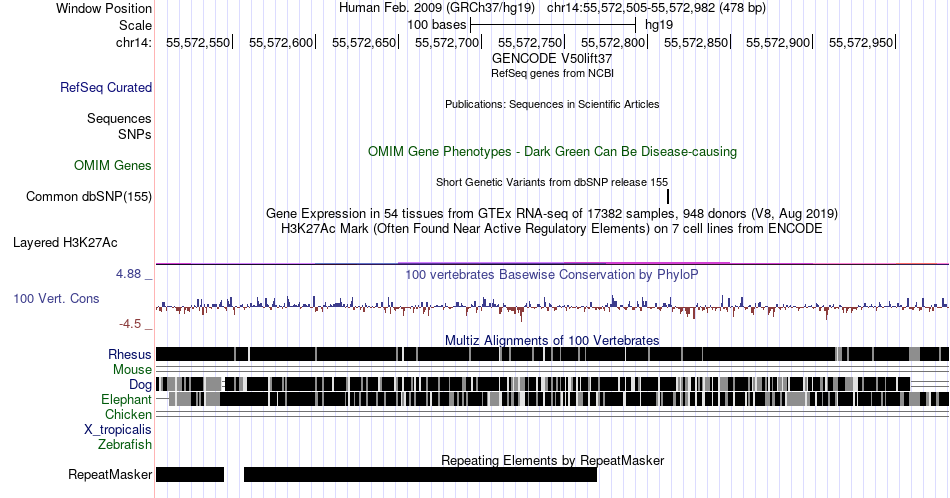Select the Common dbSNP(155) track label
950x498 pixels.
click(89, 196)
